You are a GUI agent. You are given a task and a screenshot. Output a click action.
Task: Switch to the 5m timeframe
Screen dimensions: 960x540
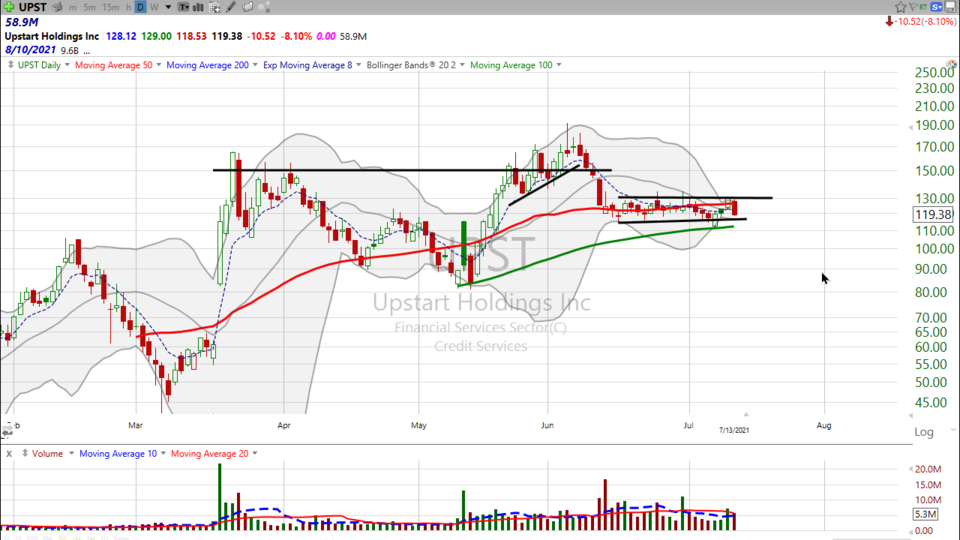tap(89, 7)
